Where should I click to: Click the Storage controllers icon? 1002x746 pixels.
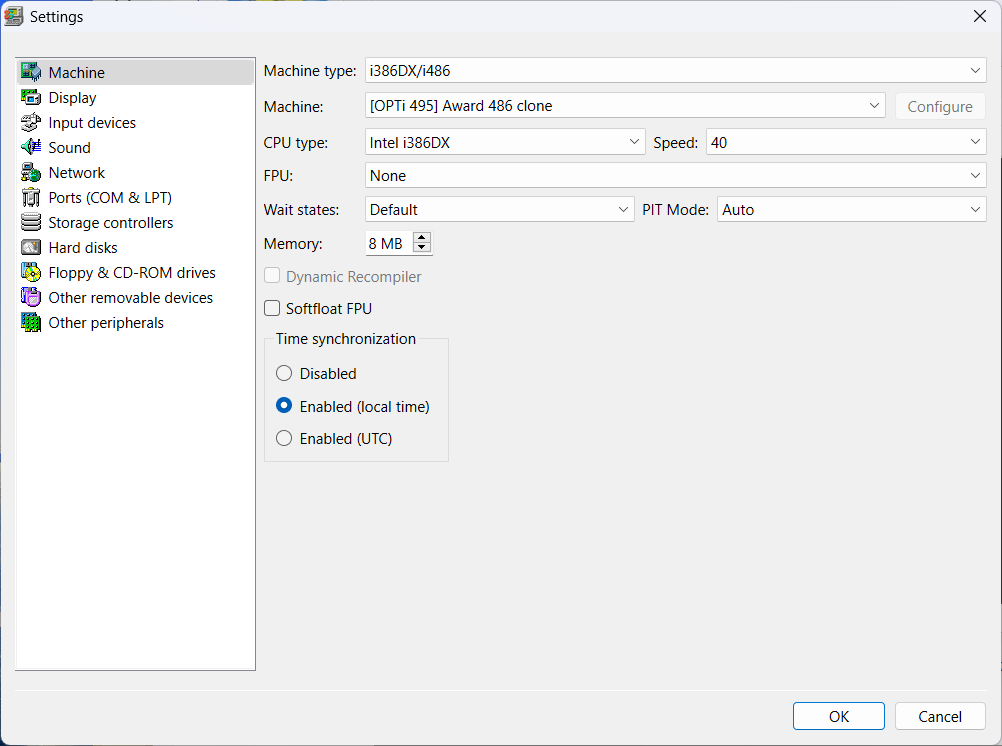tap(30, 223)
